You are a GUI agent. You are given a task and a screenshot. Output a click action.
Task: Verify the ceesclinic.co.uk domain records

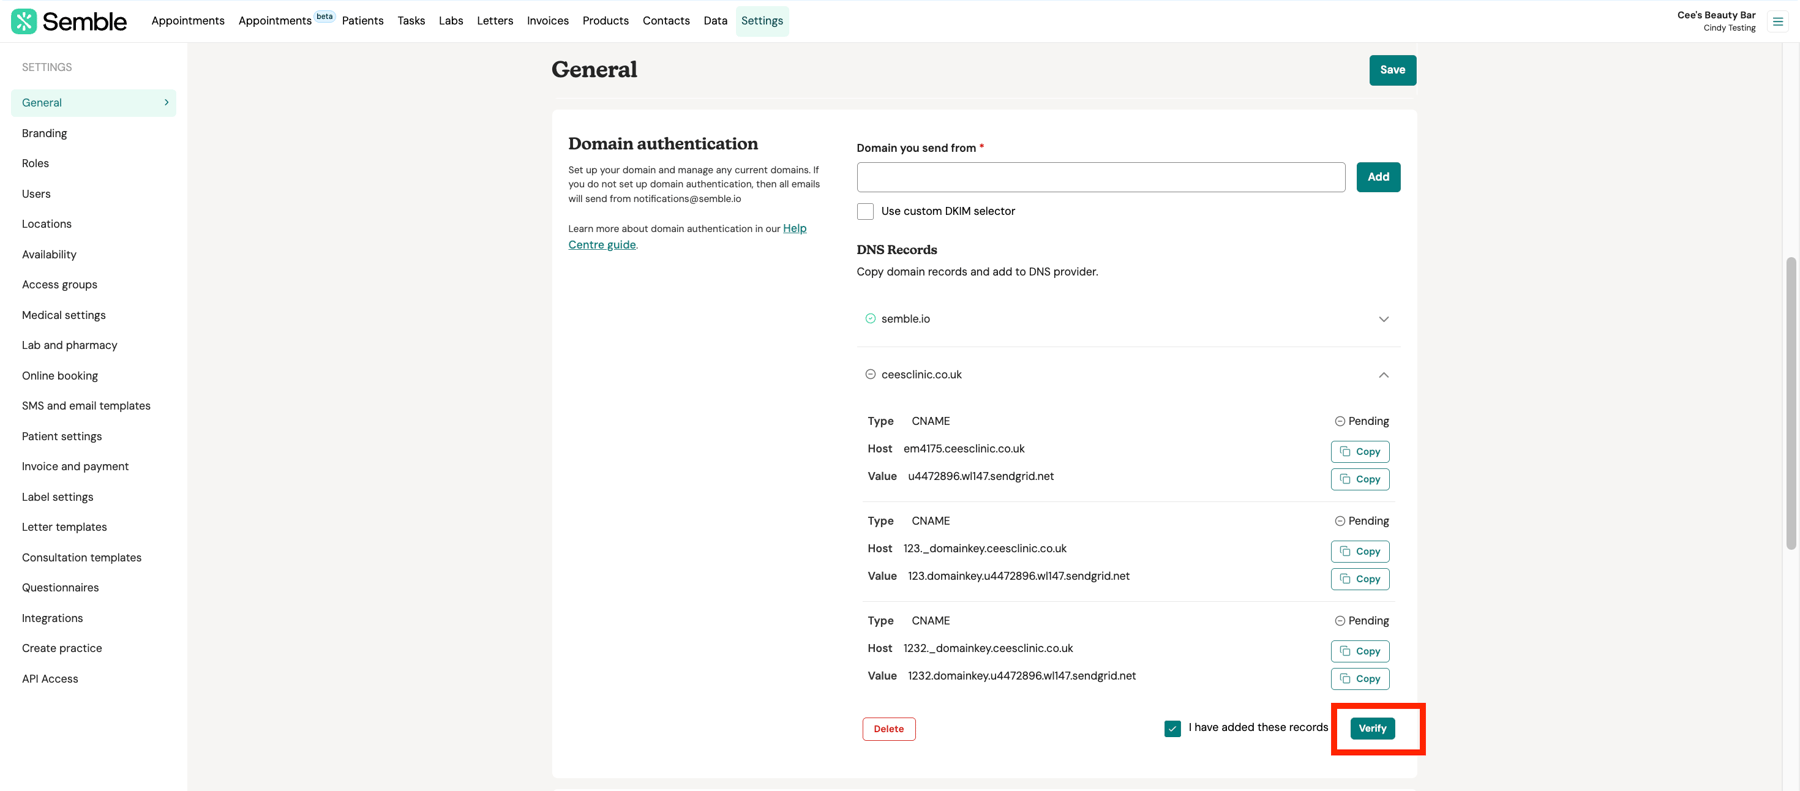coord(1372,729)
